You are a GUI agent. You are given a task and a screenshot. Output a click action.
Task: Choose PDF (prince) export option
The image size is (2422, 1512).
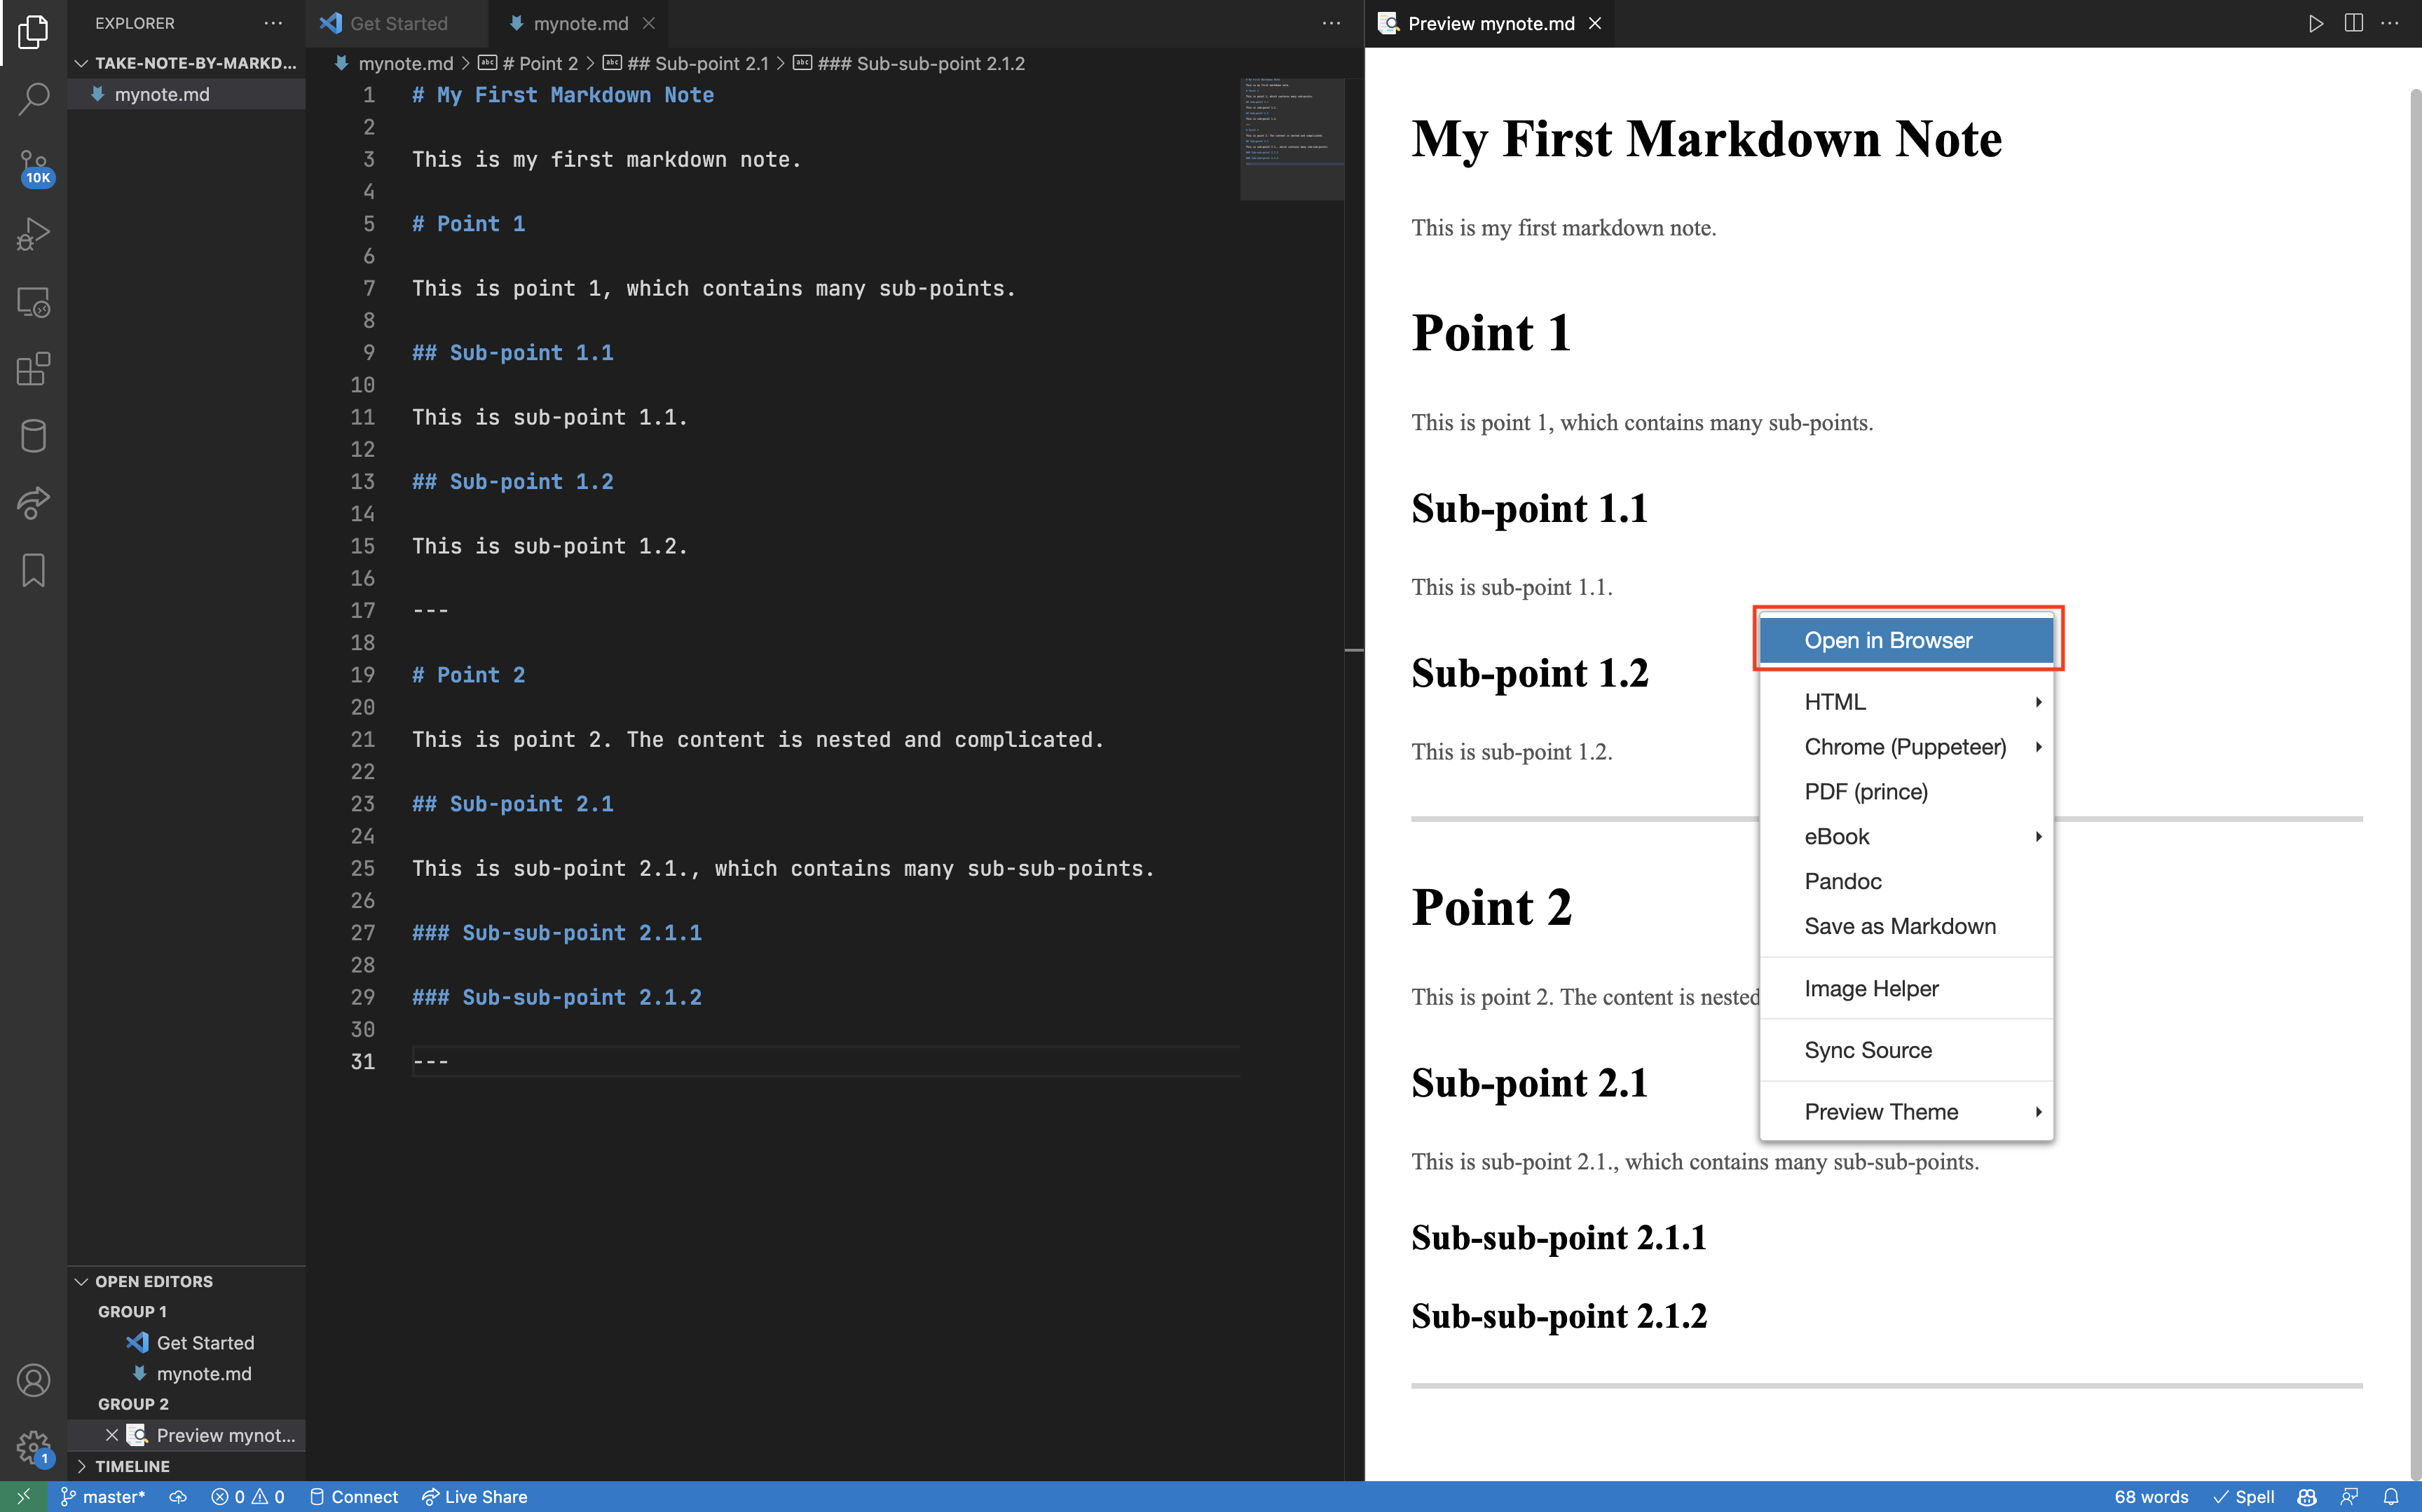pyautogui.click(x=1906, y=792)
